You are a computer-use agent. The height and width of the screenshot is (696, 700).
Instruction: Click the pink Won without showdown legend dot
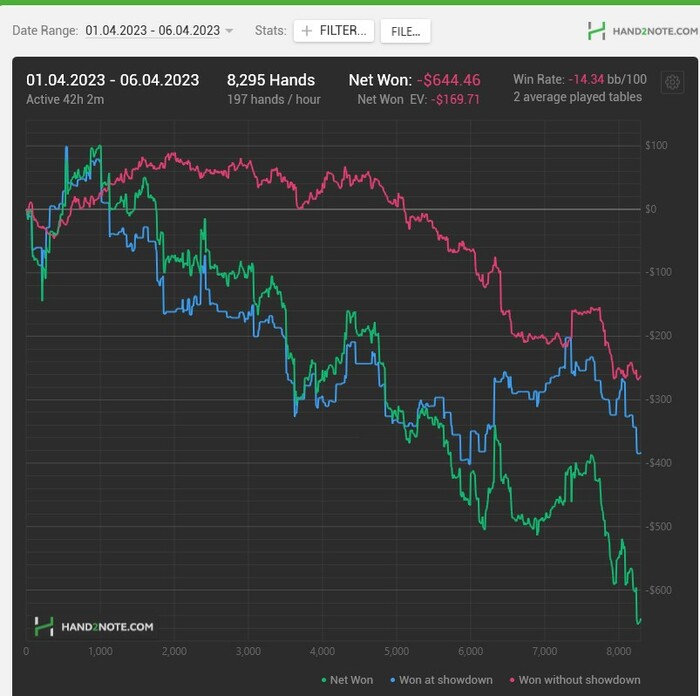pos(512,680)
